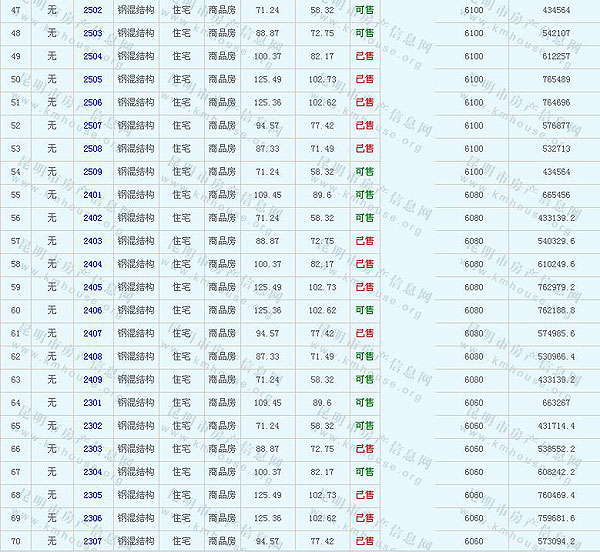600x552 pixels.
Task: Select room 2505 link
Action: coord(92,79)
